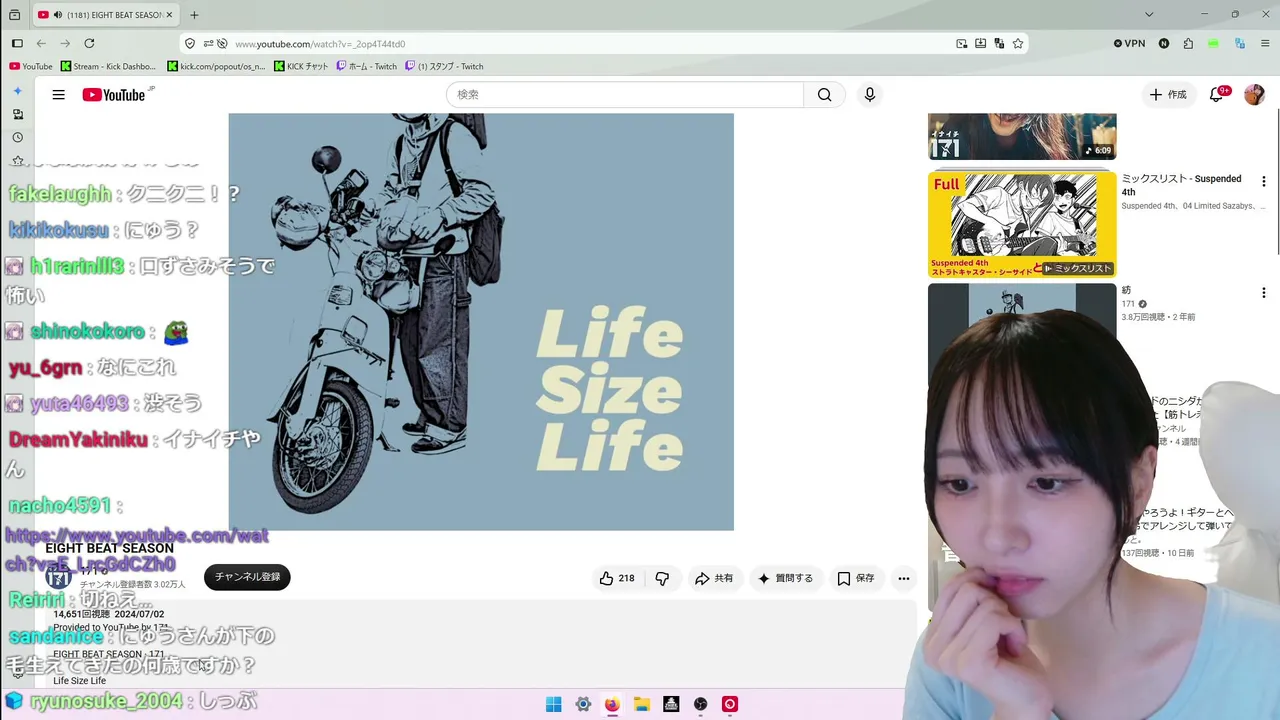Open the Suspended 4th mix playlist thumbnail
This screenshot has height=720, width=1280.
click(1022, 224)
